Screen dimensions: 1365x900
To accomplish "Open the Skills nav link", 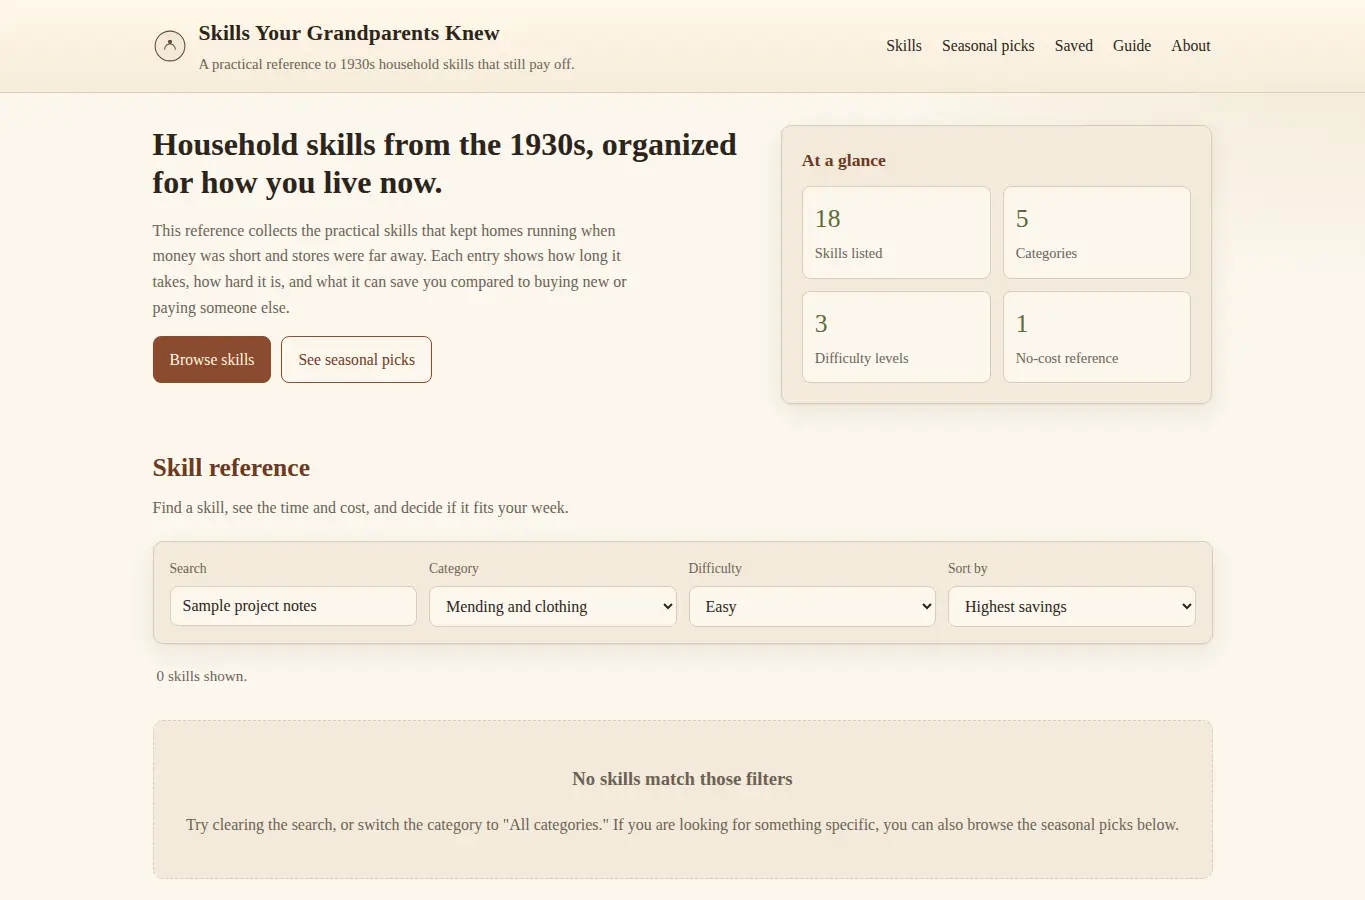I will click(904, 46).
